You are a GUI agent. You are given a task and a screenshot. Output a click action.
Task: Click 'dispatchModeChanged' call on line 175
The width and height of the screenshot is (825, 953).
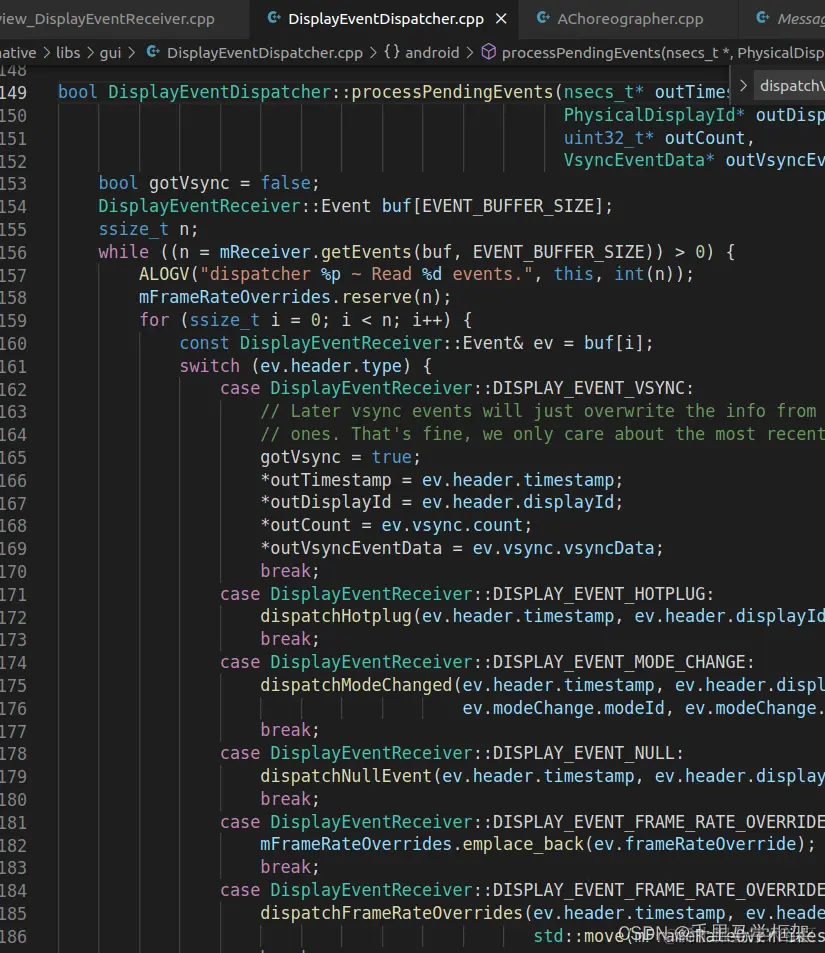356,685
